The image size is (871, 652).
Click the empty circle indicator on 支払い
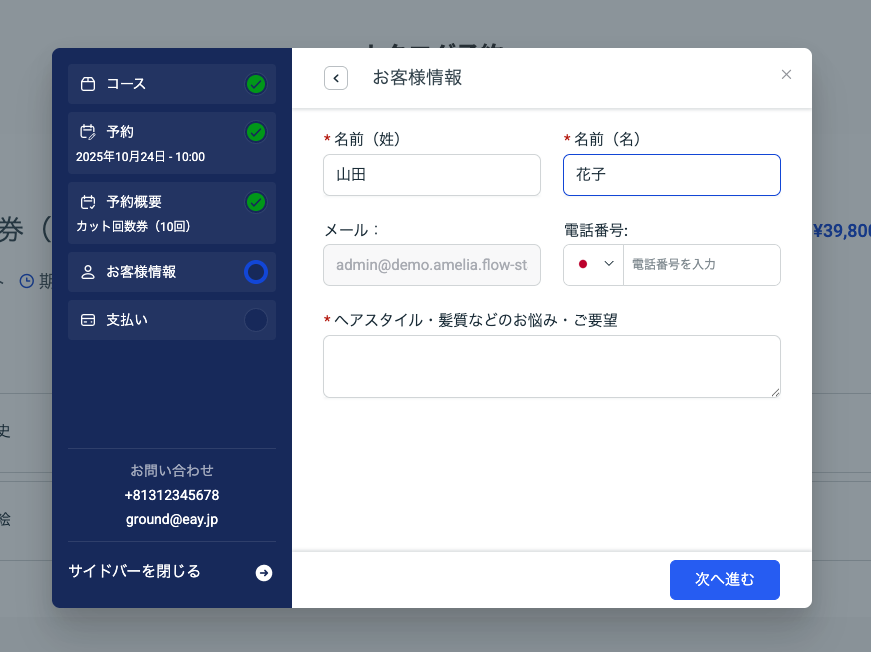(256, 320)
